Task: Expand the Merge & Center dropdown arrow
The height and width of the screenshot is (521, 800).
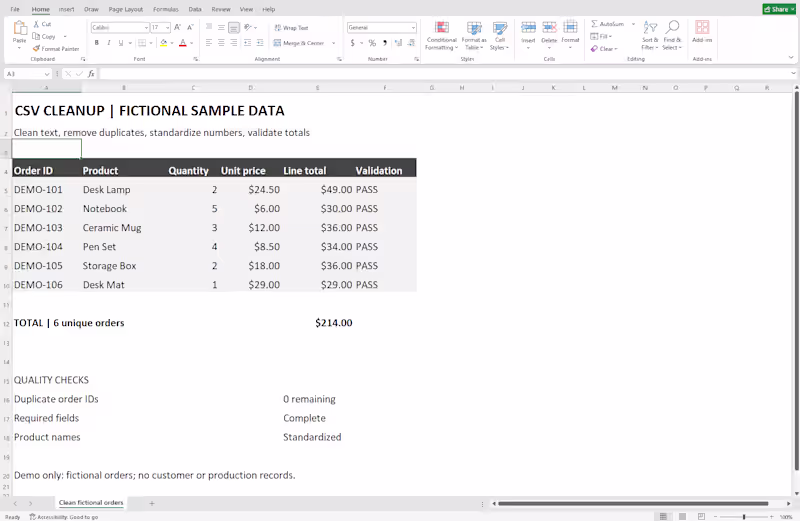Action: pyautogui.click(x=334, y=43)
